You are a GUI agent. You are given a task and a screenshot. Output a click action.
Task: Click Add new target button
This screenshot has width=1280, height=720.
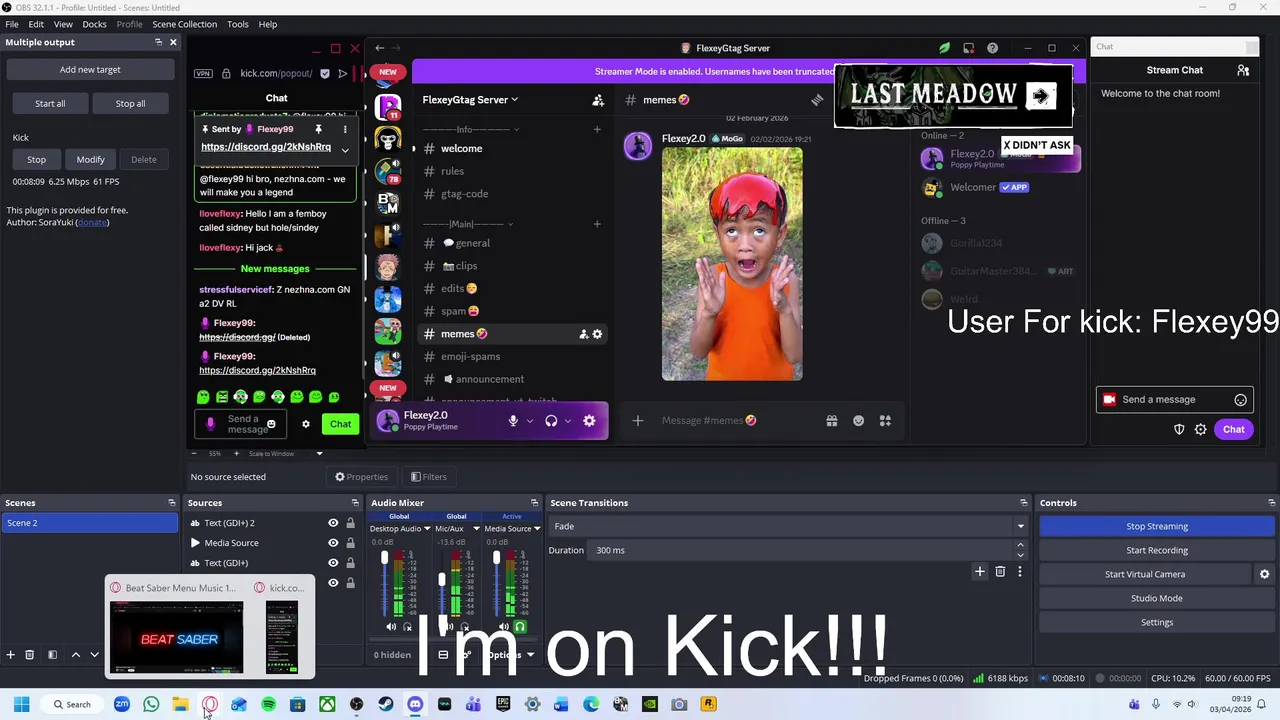90,70
